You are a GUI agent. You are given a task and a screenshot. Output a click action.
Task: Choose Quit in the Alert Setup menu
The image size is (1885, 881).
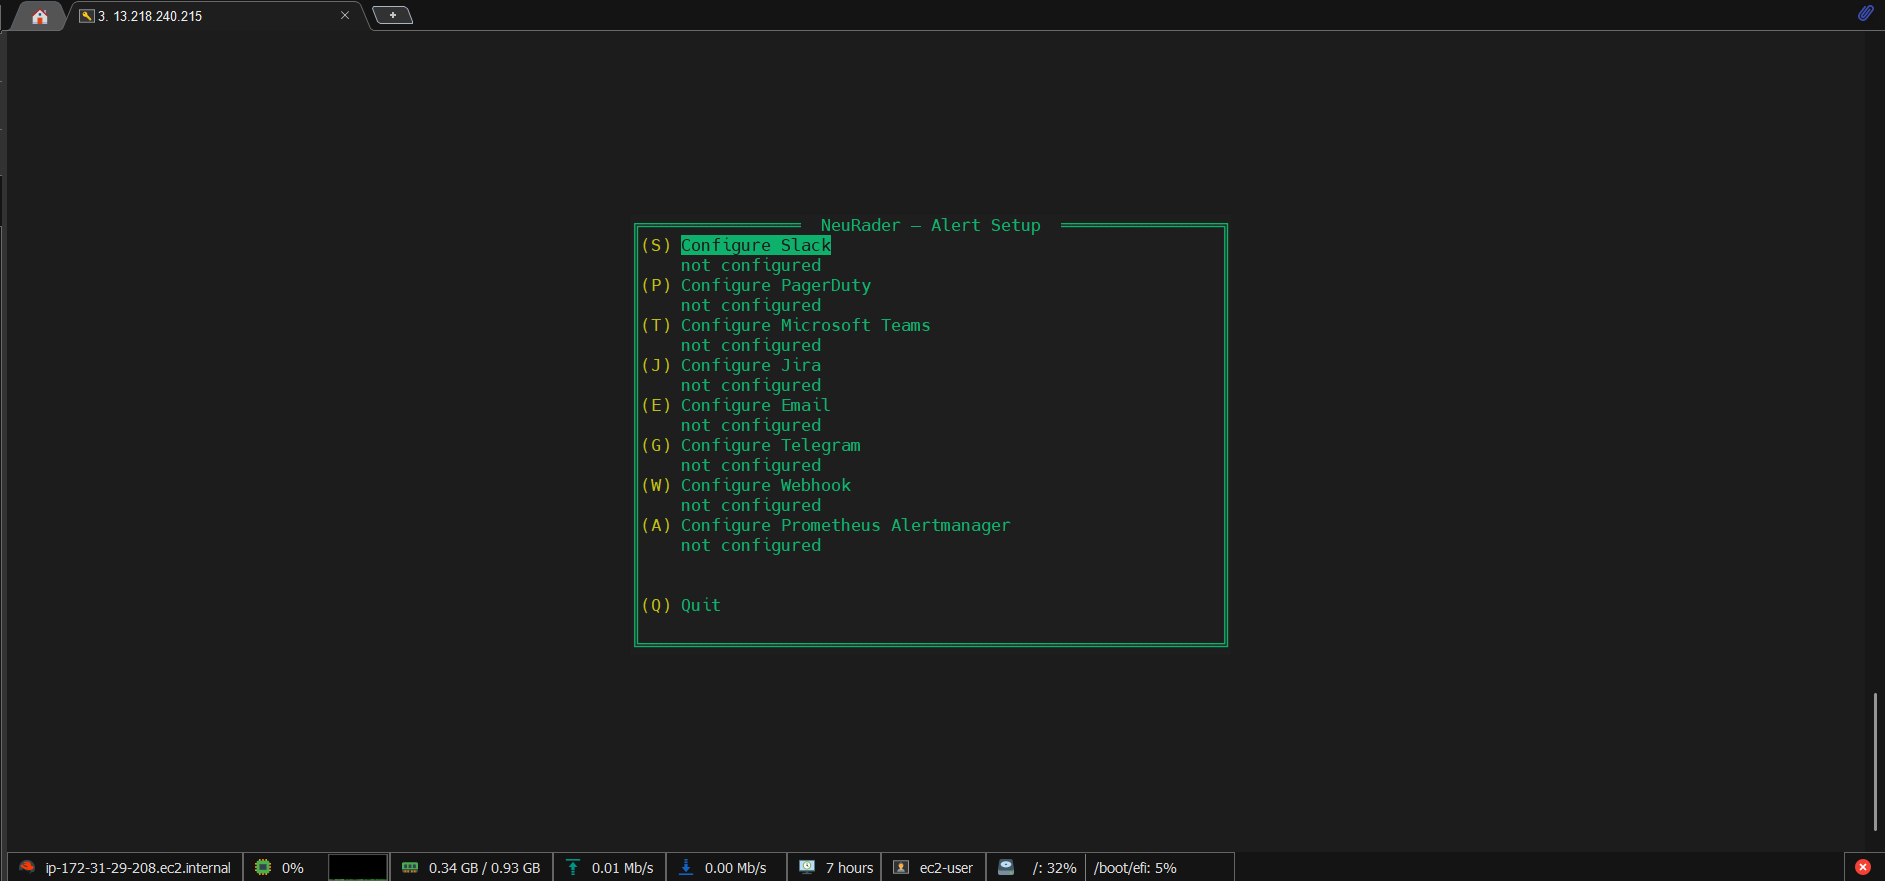click(701, 605)
